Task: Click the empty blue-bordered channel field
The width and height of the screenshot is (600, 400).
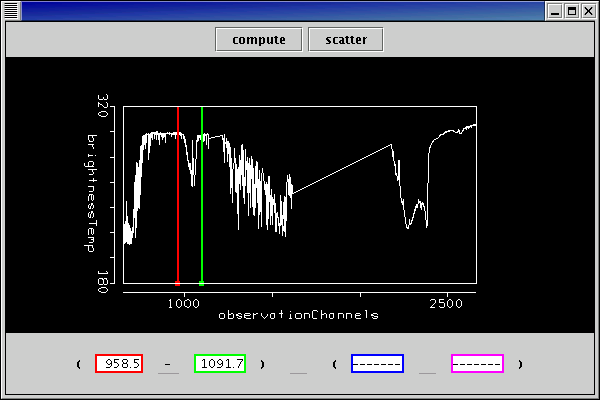Action: coord(377,364)
